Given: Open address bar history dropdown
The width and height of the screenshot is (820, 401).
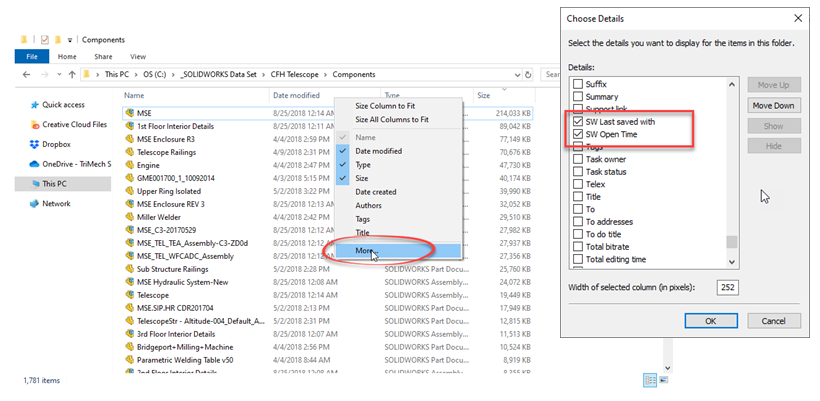Looking at the screenshot, I should (518, 74).
